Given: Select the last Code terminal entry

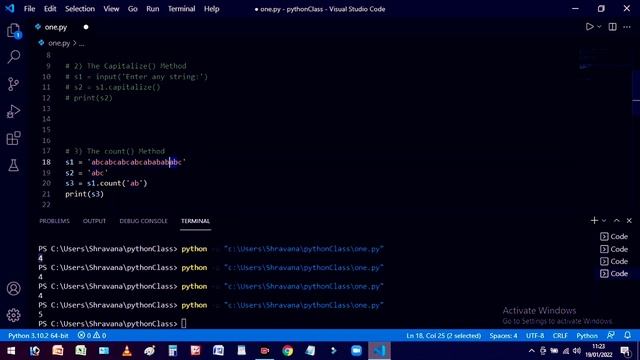Looking at the screenshot, I should (614, 273).
